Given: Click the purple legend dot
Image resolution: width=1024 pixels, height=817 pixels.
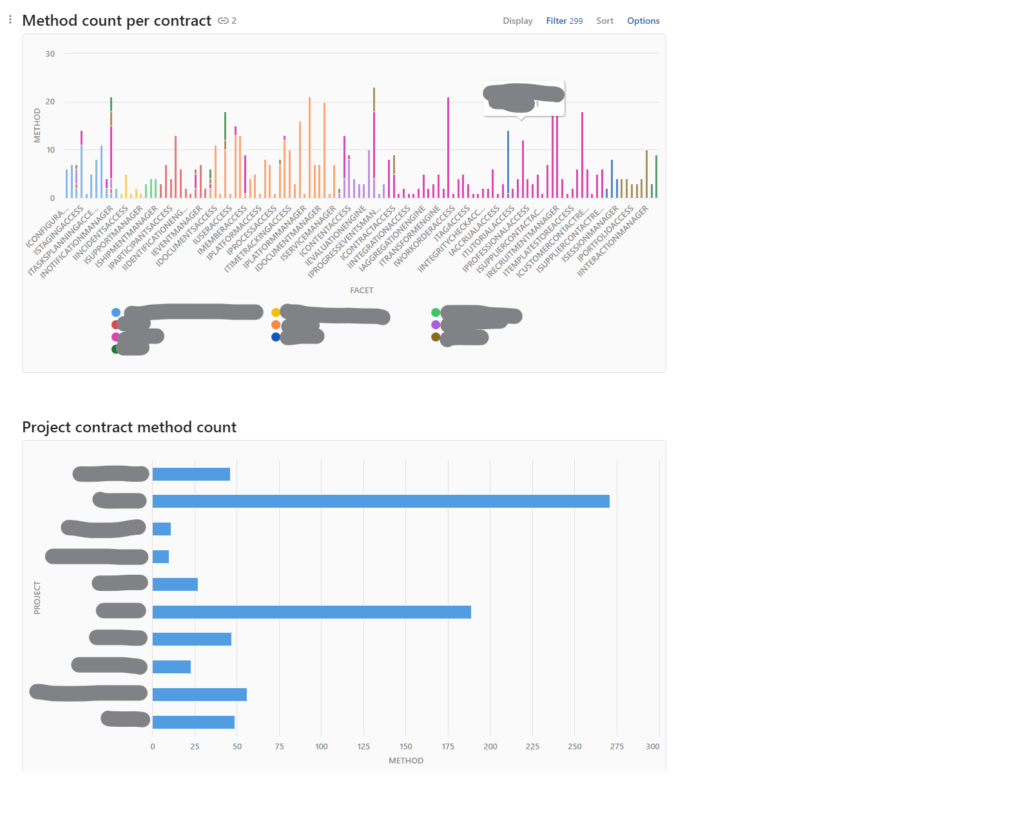Looking at the screenshot, I should tap(436, 325).
